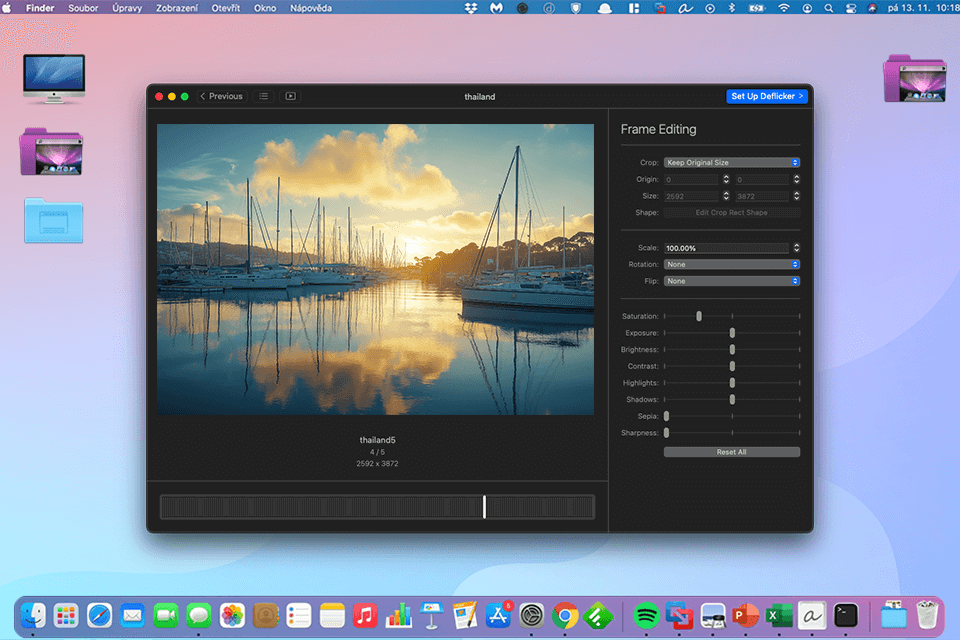This screenshot has width=960, height=640.
Task: Click the play preview icon in toolbar
Action: 291,96
